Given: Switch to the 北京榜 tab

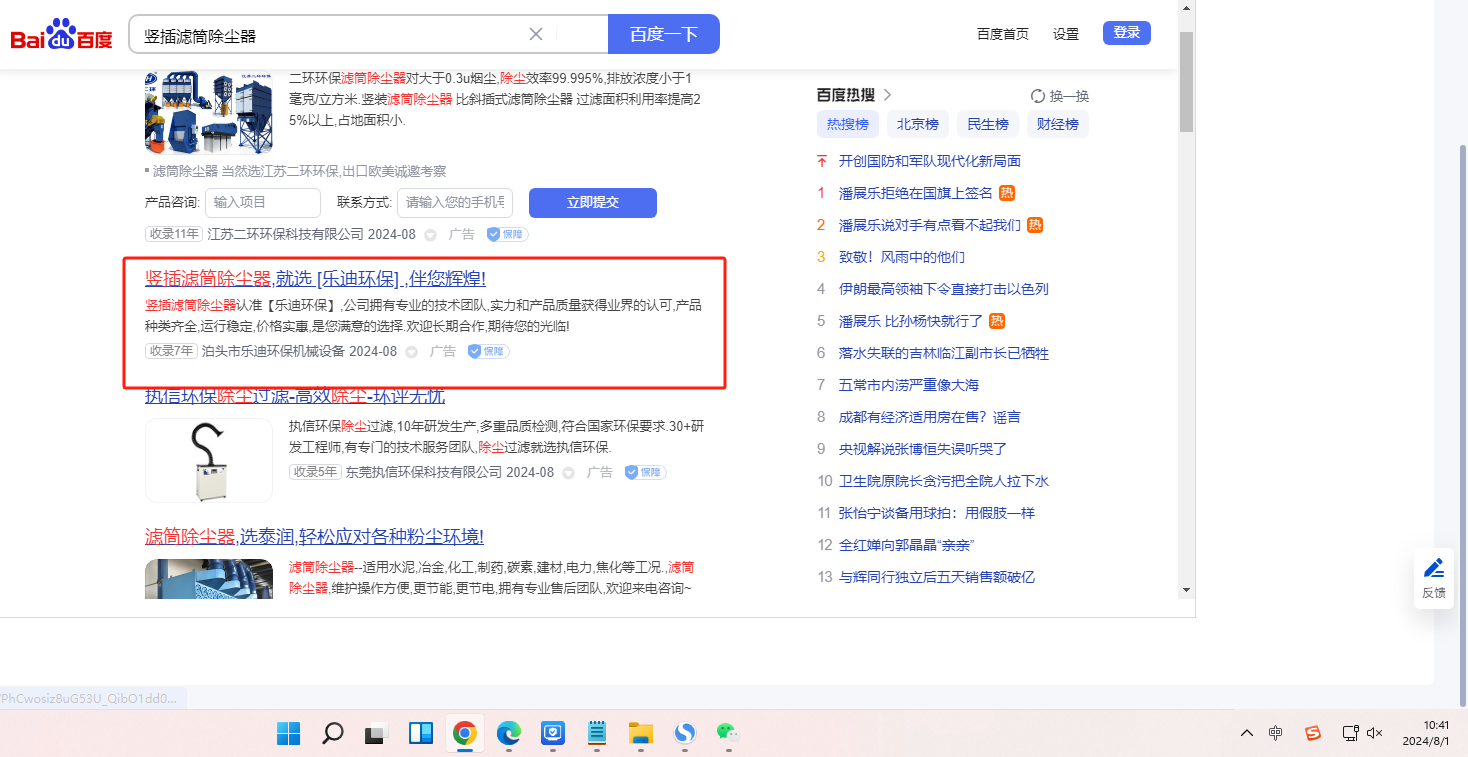Looking at the screenshot, I should pyautogui.click(x=917, y=125).
